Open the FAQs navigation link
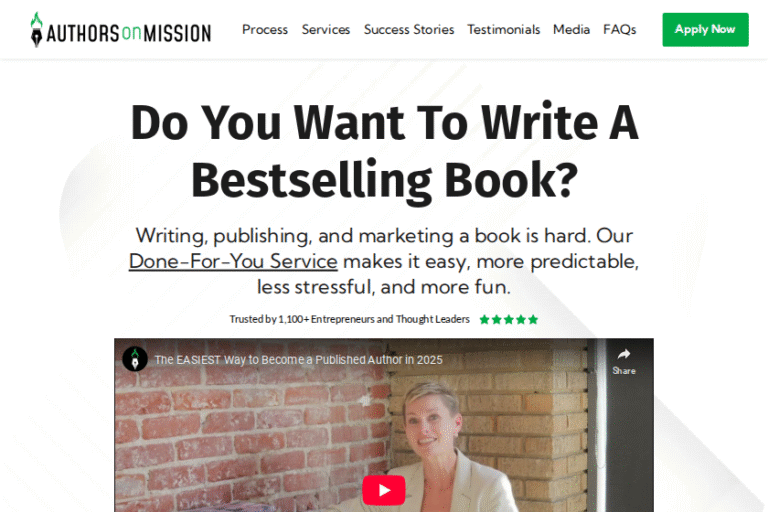This screenshot has width=768, height=512. [620, 29]
